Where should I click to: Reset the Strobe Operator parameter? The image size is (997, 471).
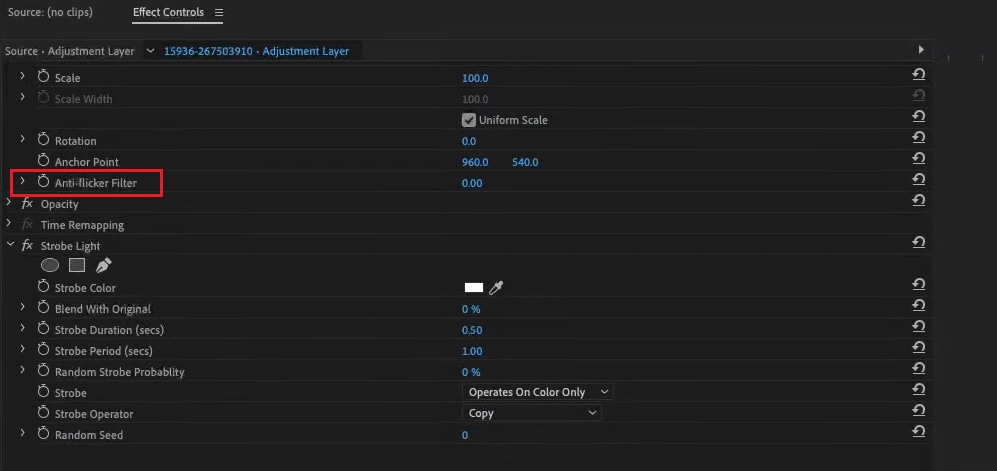click(918, 410)
